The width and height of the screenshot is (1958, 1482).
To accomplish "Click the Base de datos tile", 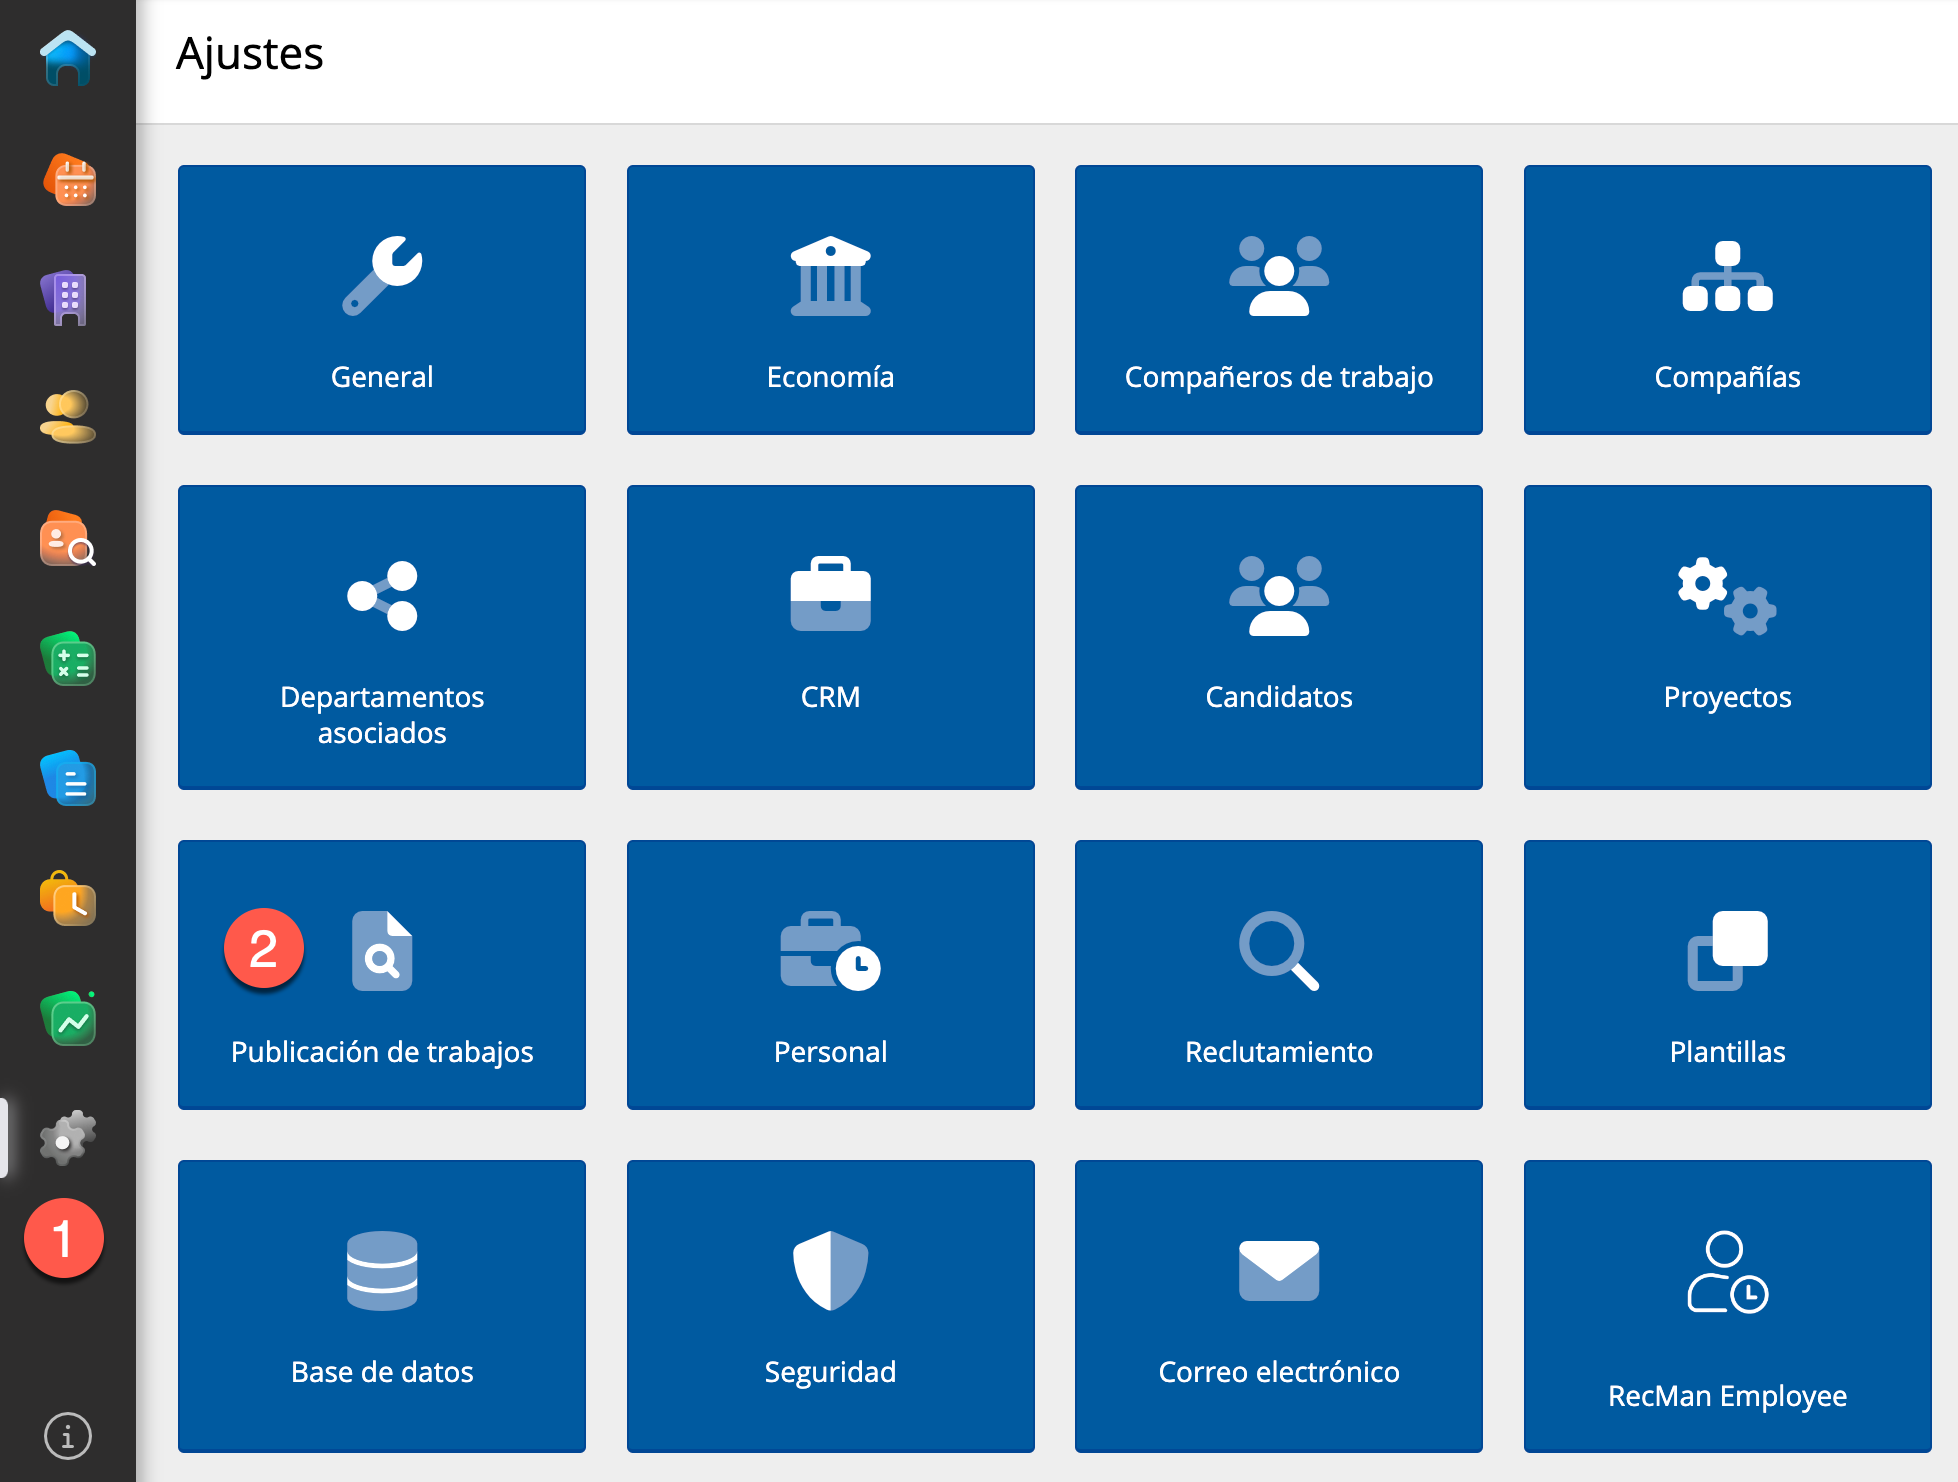I will coord(382,1305).
